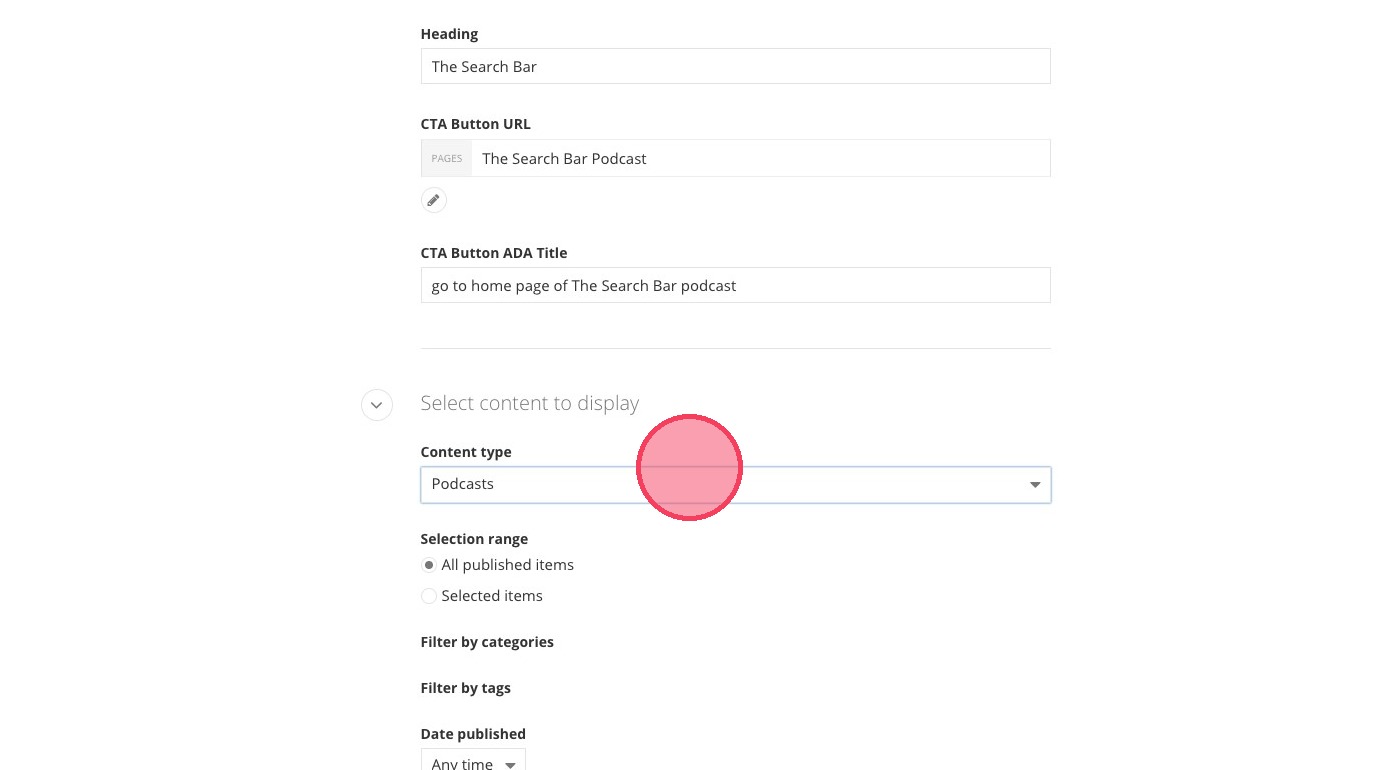This screenshot has width=1377, height=770.
Task: Click the Heading field containing The Search Bar
Action: click(735, 67)
